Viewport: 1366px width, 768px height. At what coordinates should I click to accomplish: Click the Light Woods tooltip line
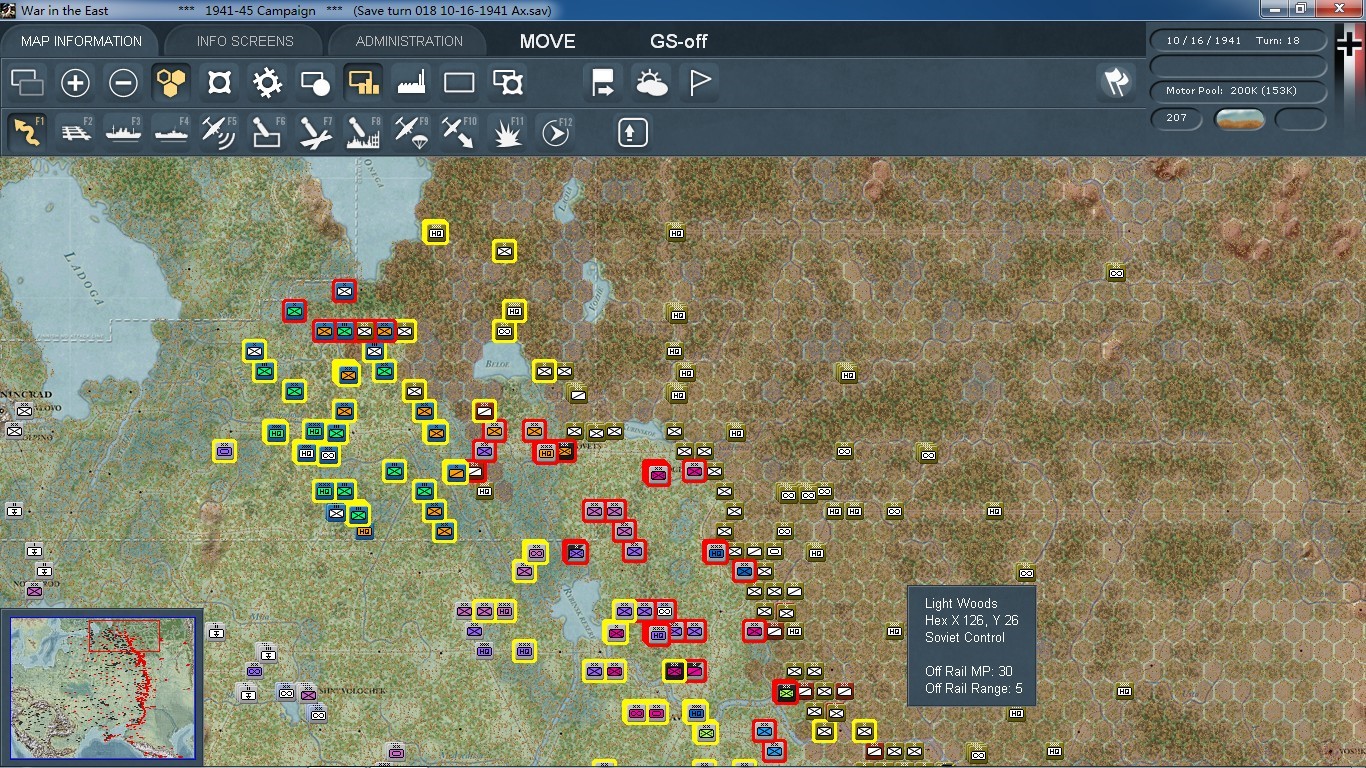click(961, 603)
